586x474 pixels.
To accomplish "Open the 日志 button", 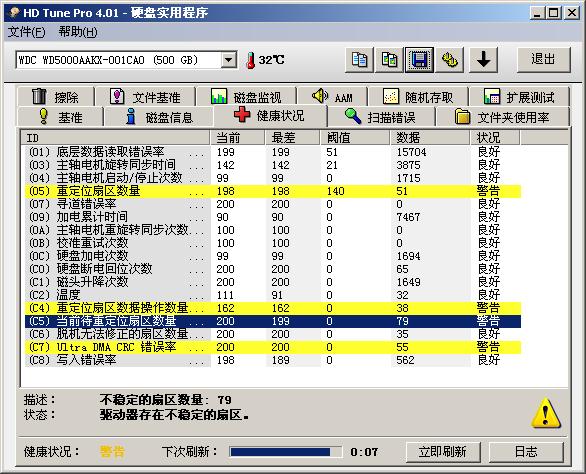I will (526, 452).
